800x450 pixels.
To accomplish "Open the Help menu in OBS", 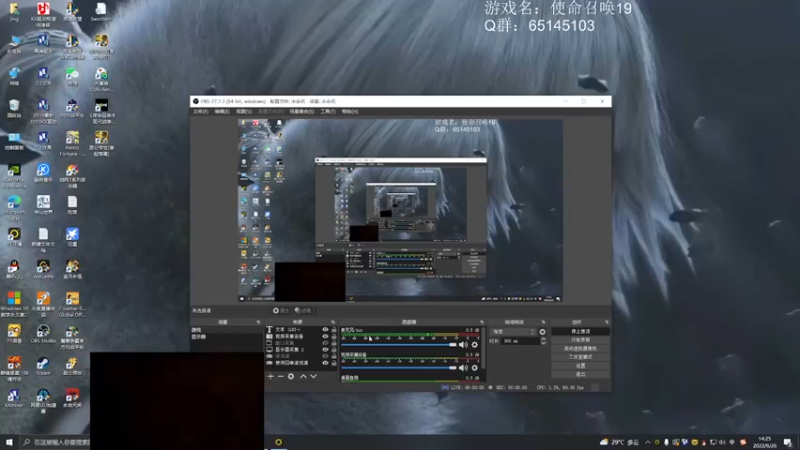I will pos(350,112).
